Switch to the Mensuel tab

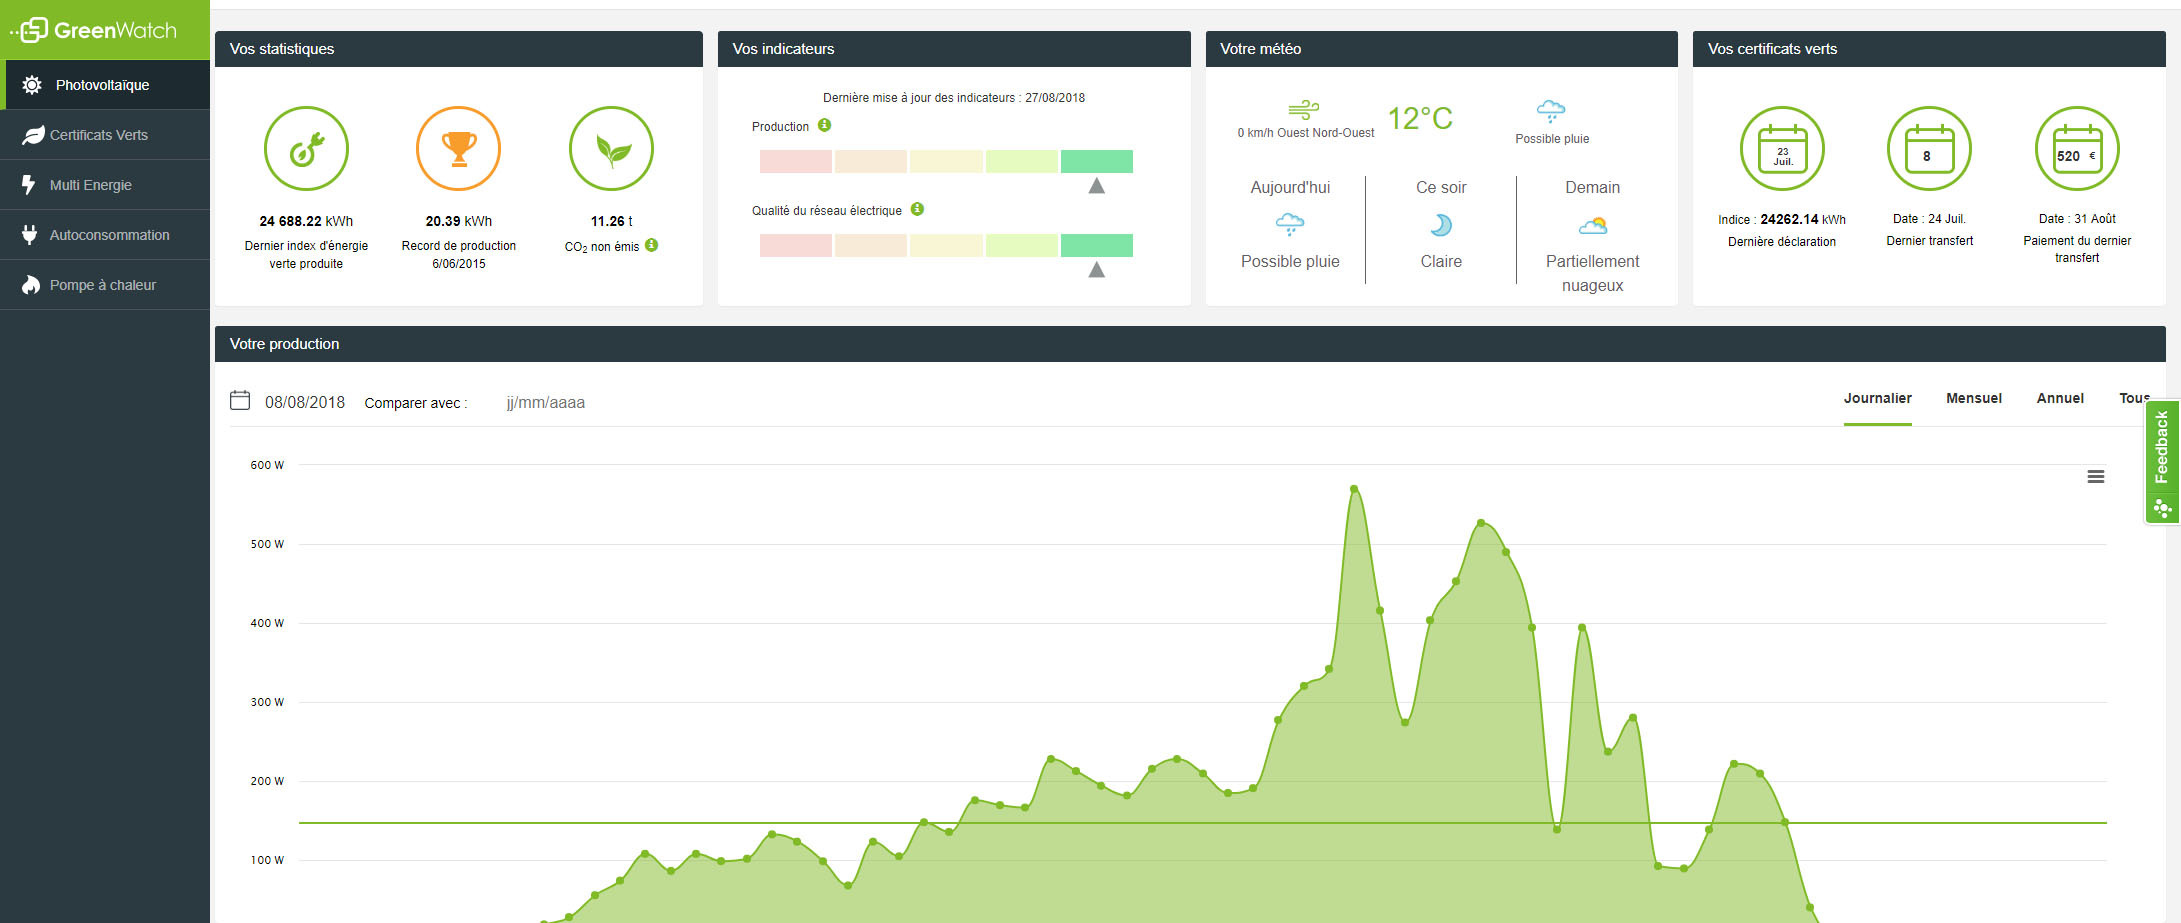1973,398
